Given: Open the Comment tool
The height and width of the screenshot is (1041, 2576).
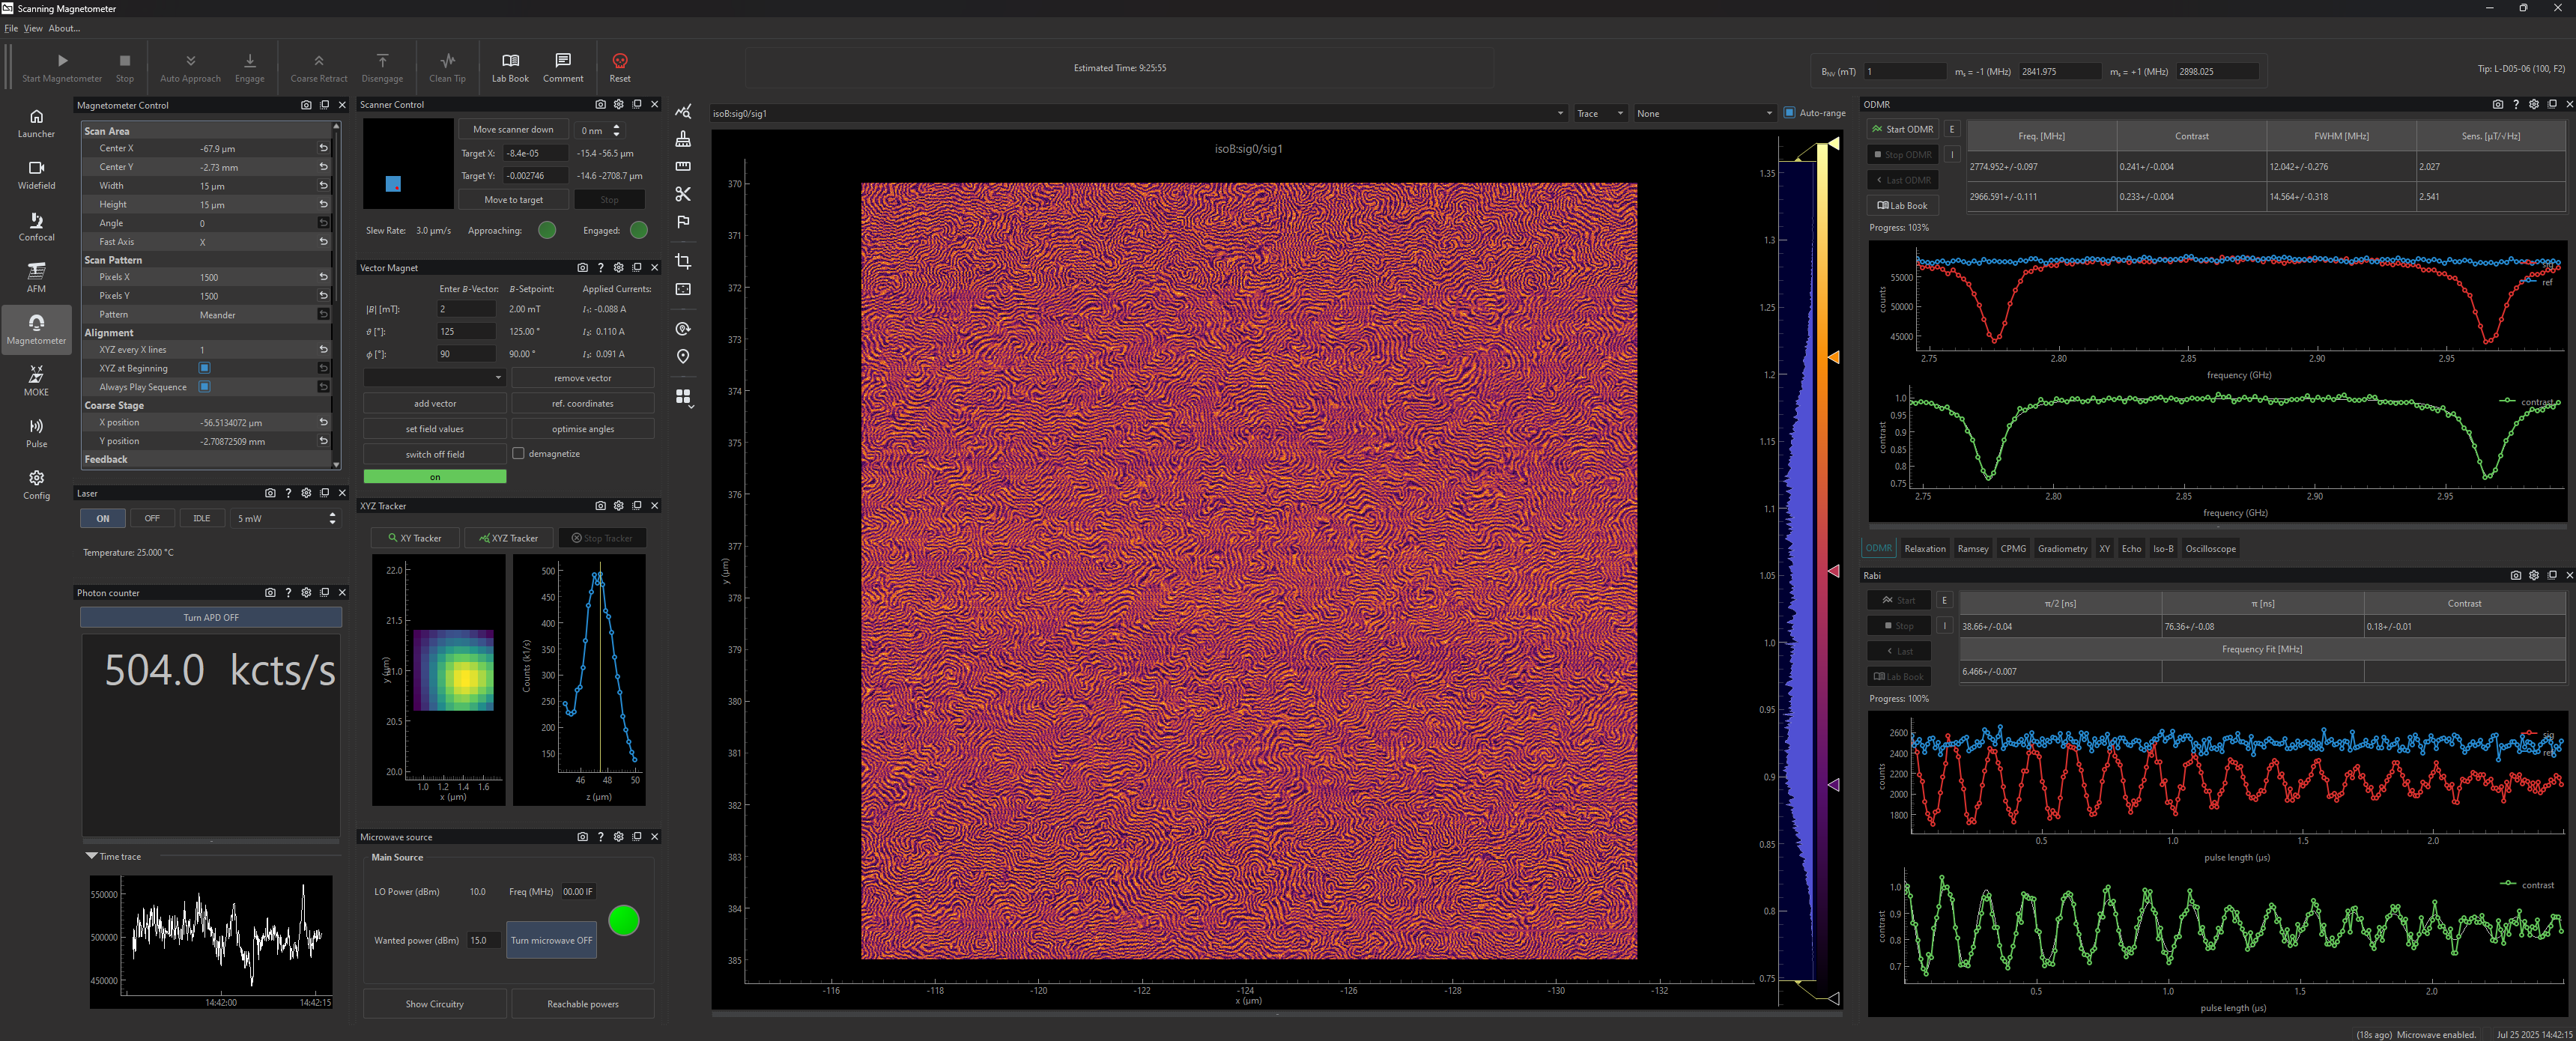Looking at the screenshot, I should click(x=562, y=67).
